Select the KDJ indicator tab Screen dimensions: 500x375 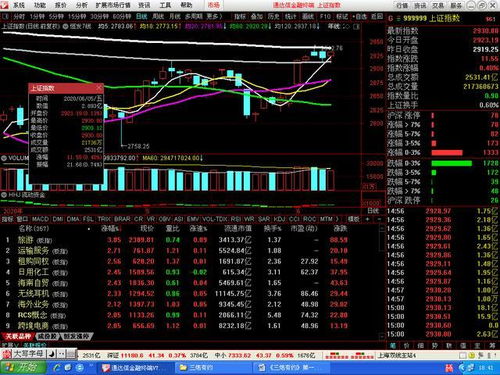coord(279,219)
